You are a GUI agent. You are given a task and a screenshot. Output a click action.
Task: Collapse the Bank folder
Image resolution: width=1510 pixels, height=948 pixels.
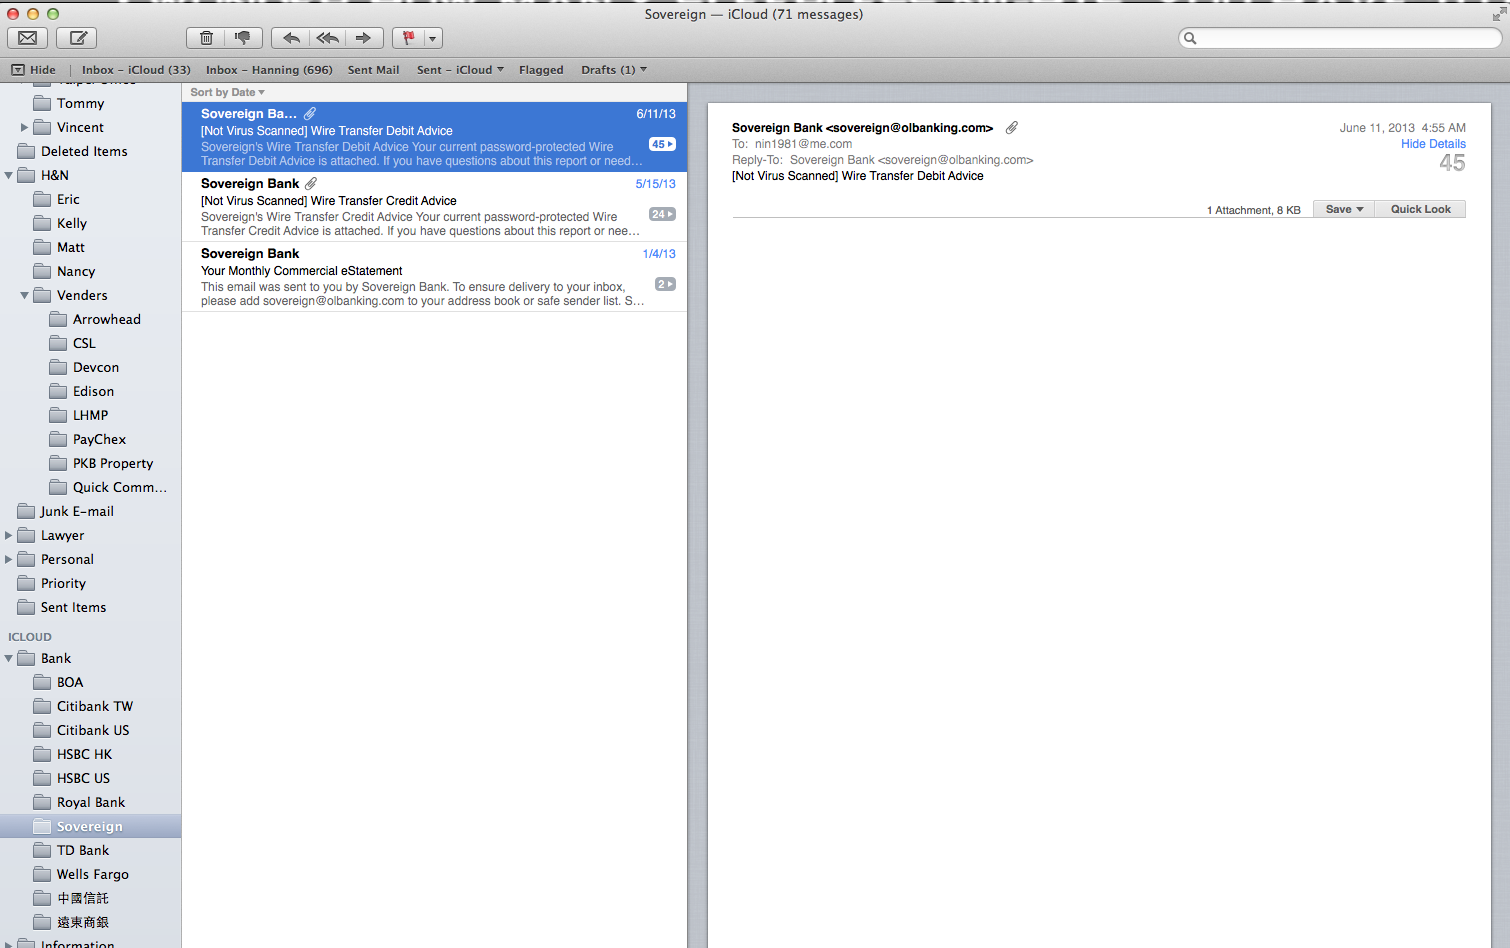click(8, 658)
